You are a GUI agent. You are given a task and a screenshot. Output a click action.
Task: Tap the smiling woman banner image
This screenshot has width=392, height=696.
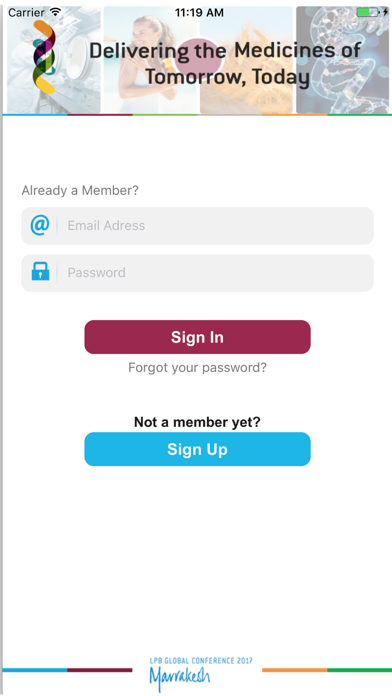point(150,59)
